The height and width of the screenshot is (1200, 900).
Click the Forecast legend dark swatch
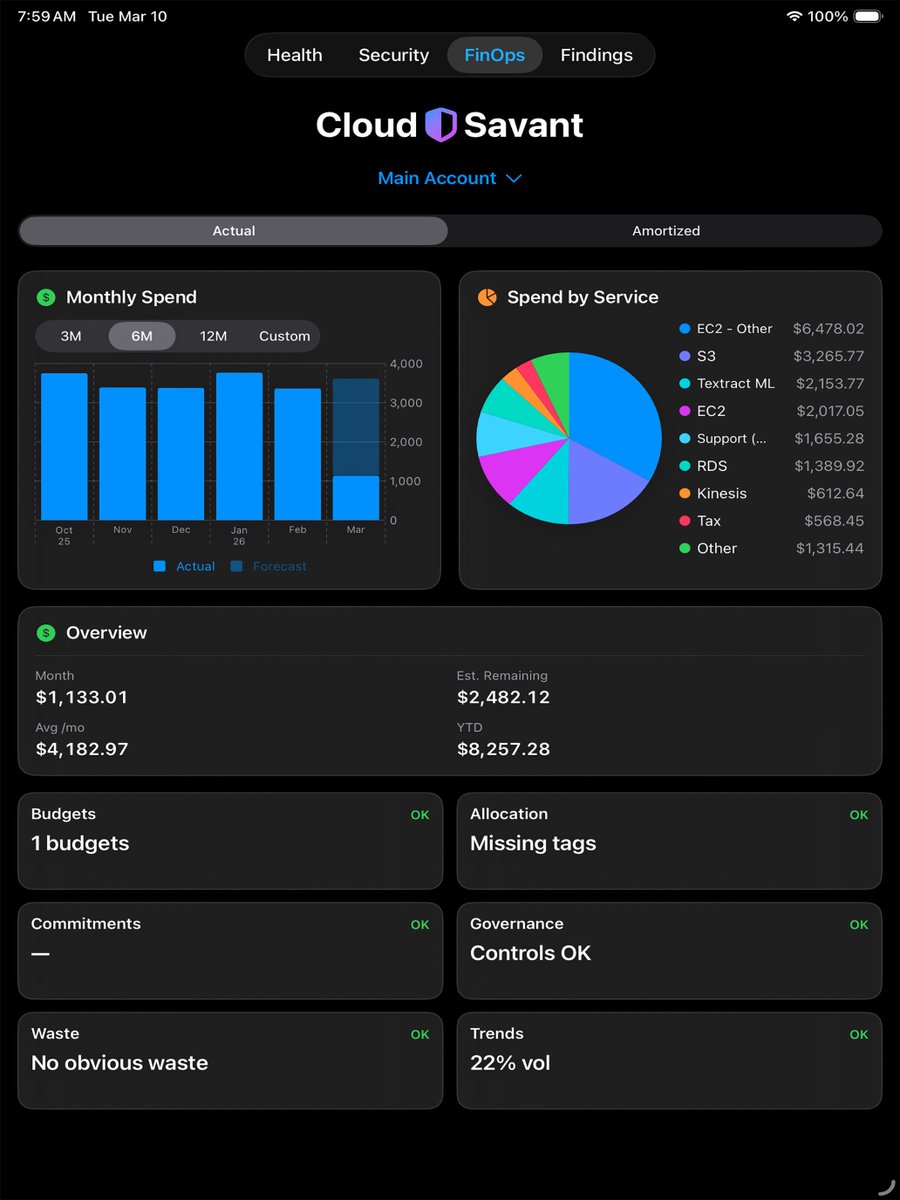tap(236, 566)
